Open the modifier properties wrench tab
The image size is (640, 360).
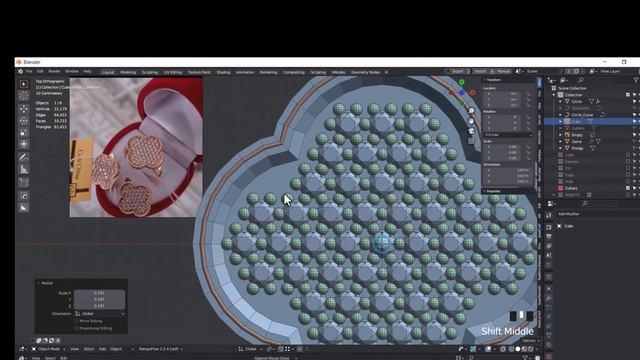(549, 299)
